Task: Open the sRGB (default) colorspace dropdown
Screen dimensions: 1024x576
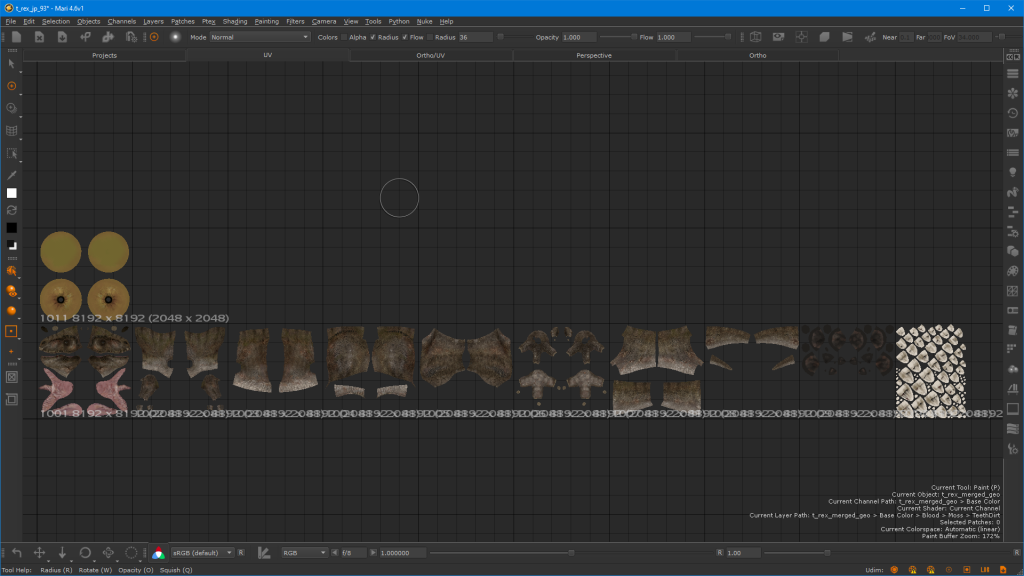Action: pyautogui.click(x=202, y=552)
